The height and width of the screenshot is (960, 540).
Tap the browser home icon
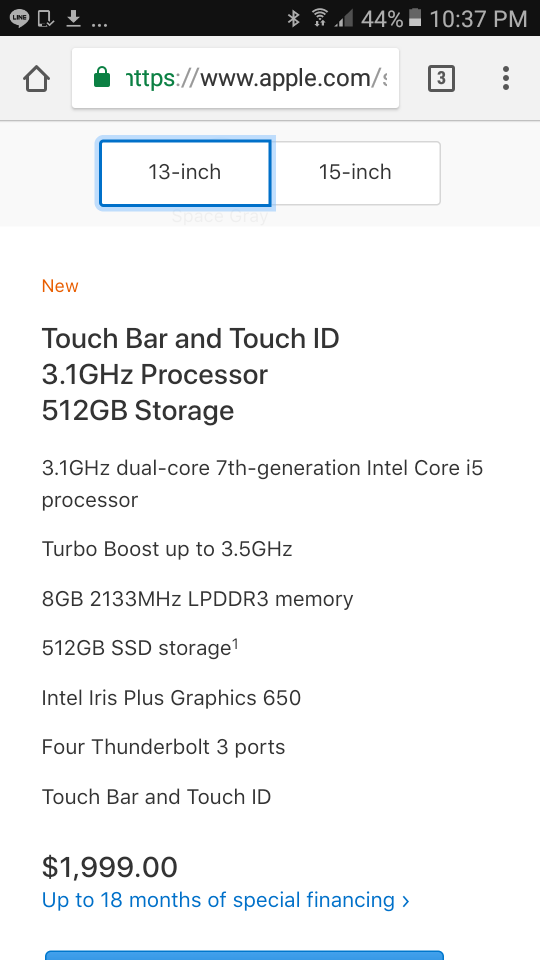tap(36, 78)
